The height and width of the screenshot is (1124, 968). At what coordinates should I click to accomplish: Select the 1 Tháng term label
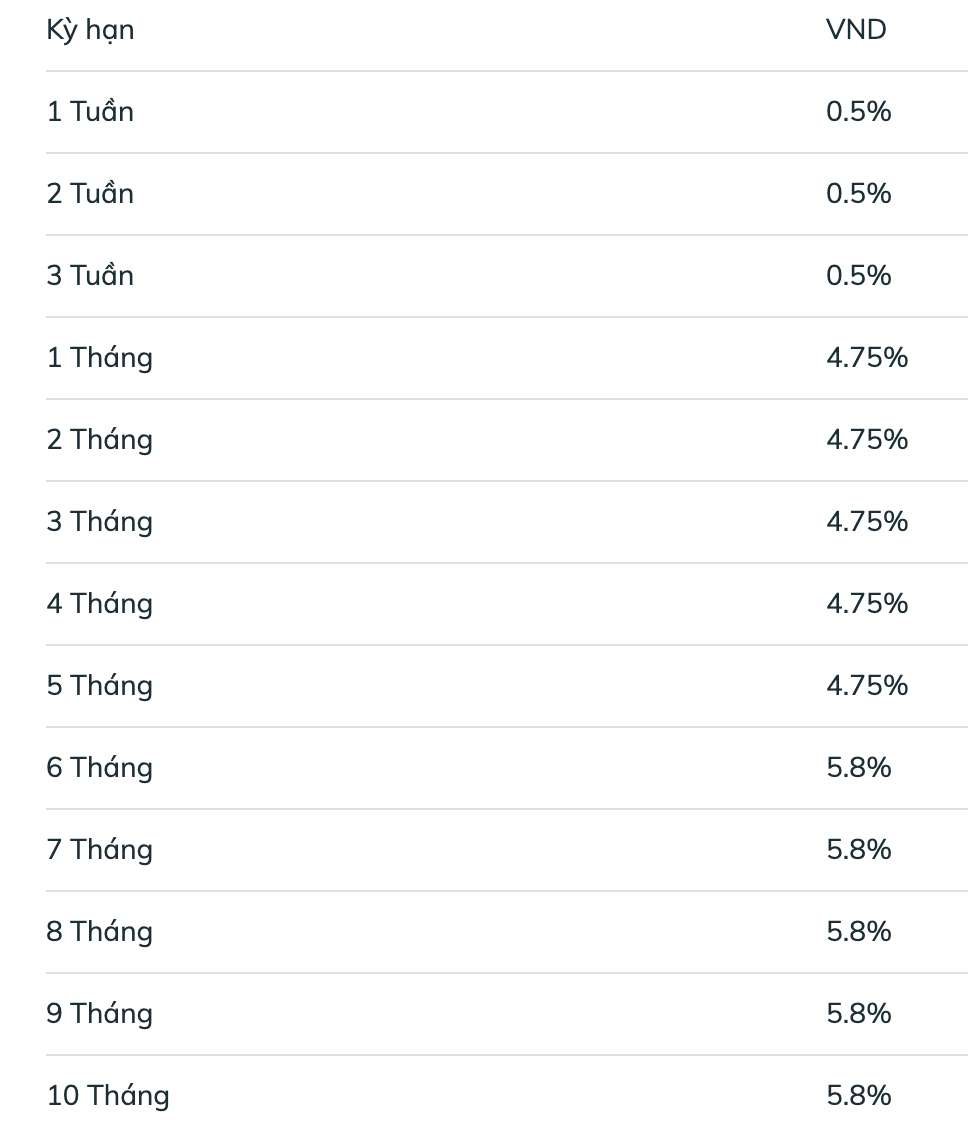click(x=100, y=358)
